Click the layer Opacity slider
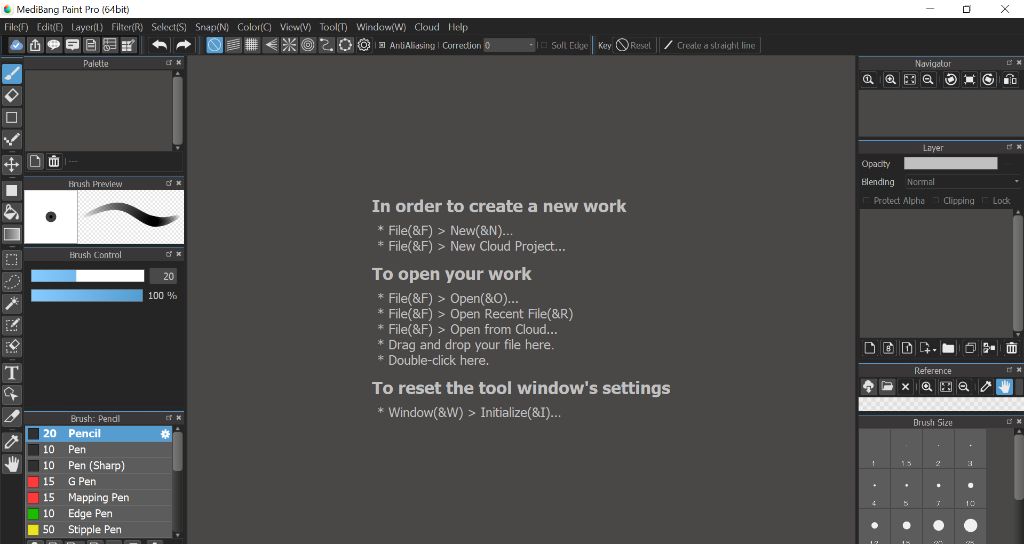This screenshot has width=1024, height=544. click(x=950, y=163)
